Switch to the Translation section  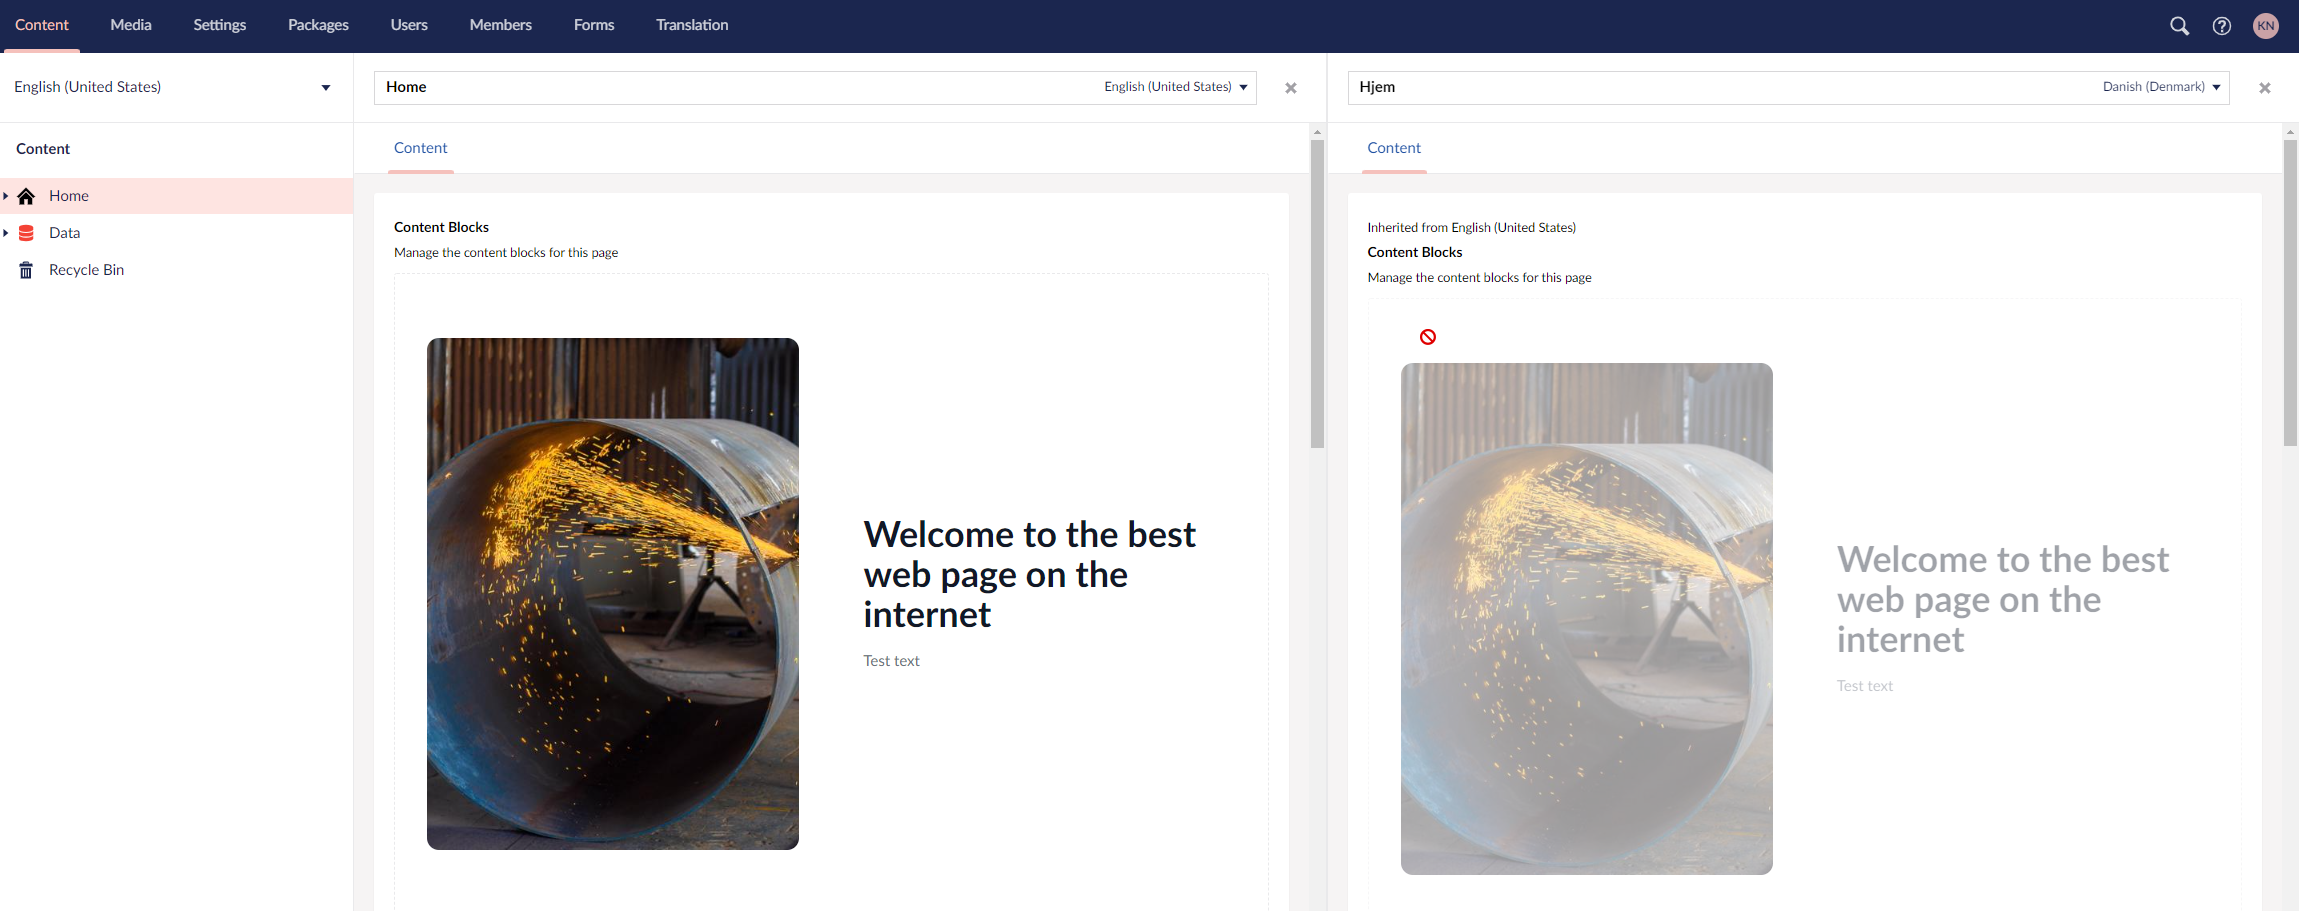coord(691,24)
